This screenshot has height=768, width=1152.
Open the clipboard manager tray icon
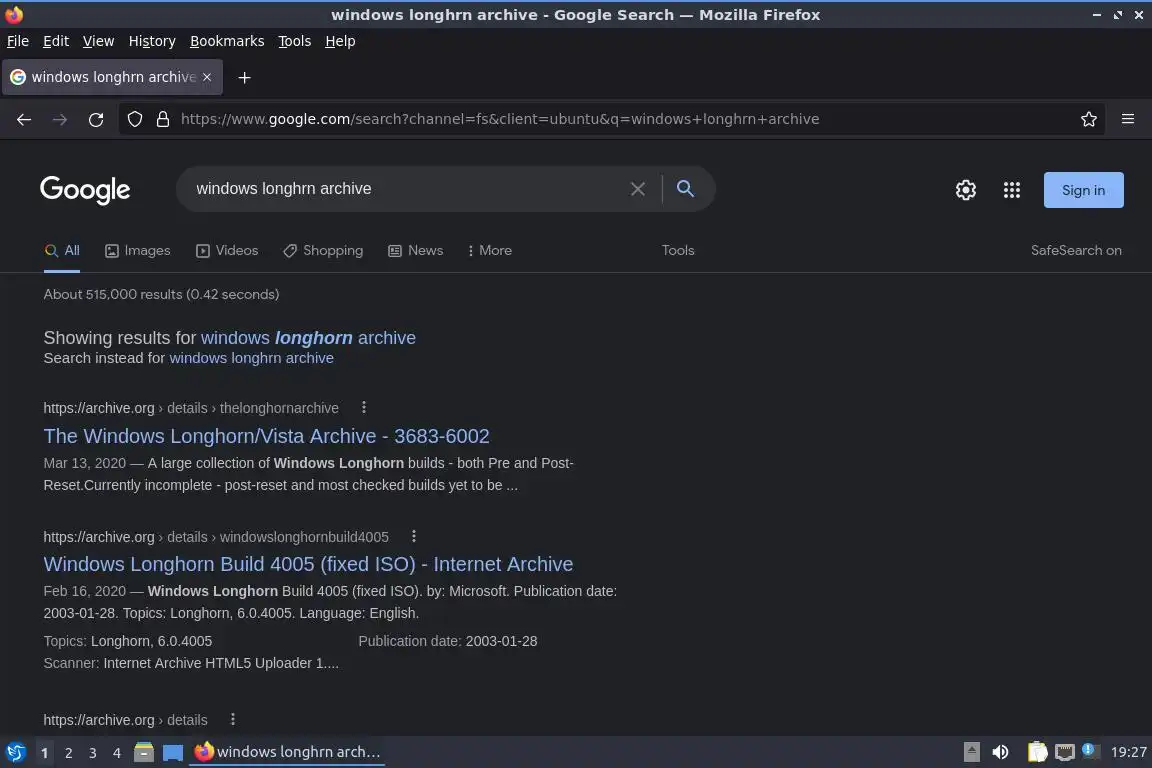click(1037, 752)
